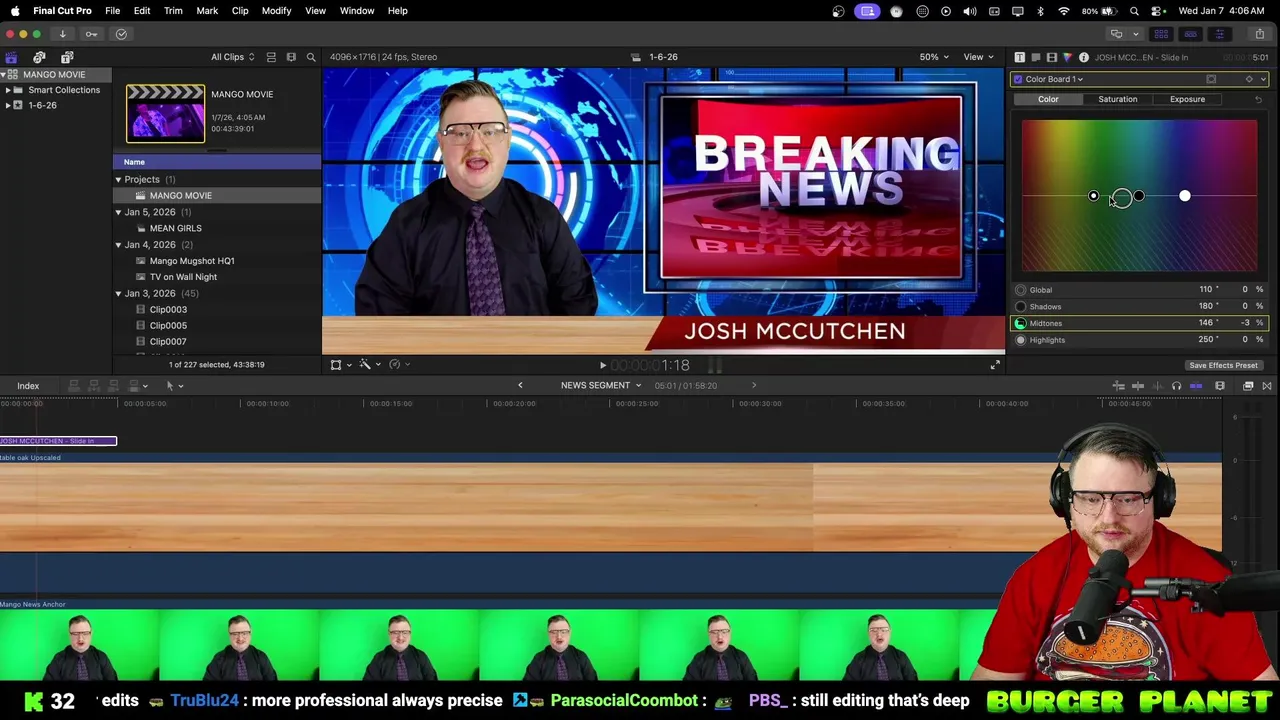Click the timeline history forward arrow
This screenshot has height=720, width=1280.
point(754,385)
